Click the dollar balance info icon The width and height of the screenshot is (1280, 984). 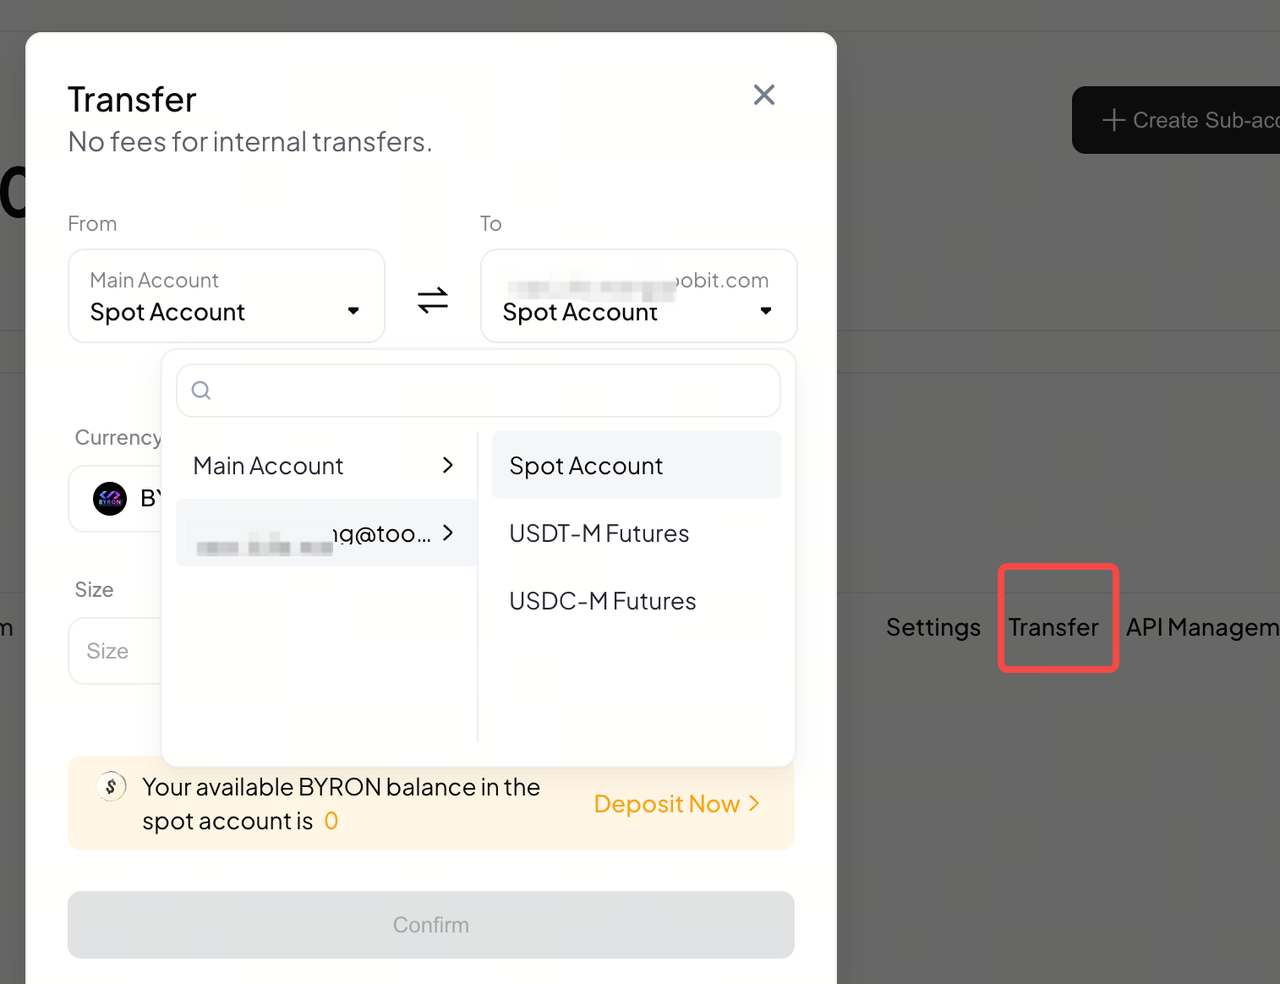coord(111,787)
